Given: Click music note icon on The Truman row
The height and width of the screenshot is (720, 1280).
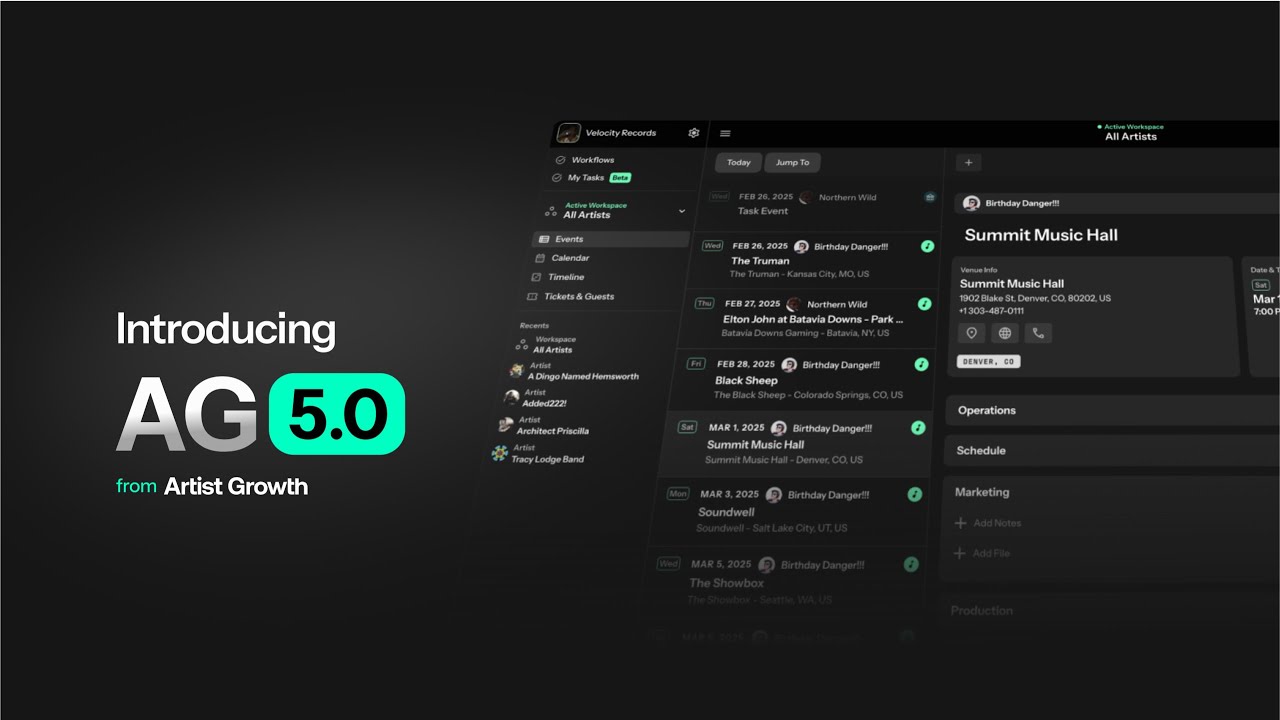Looking at the screenshot, I should 927,246.
